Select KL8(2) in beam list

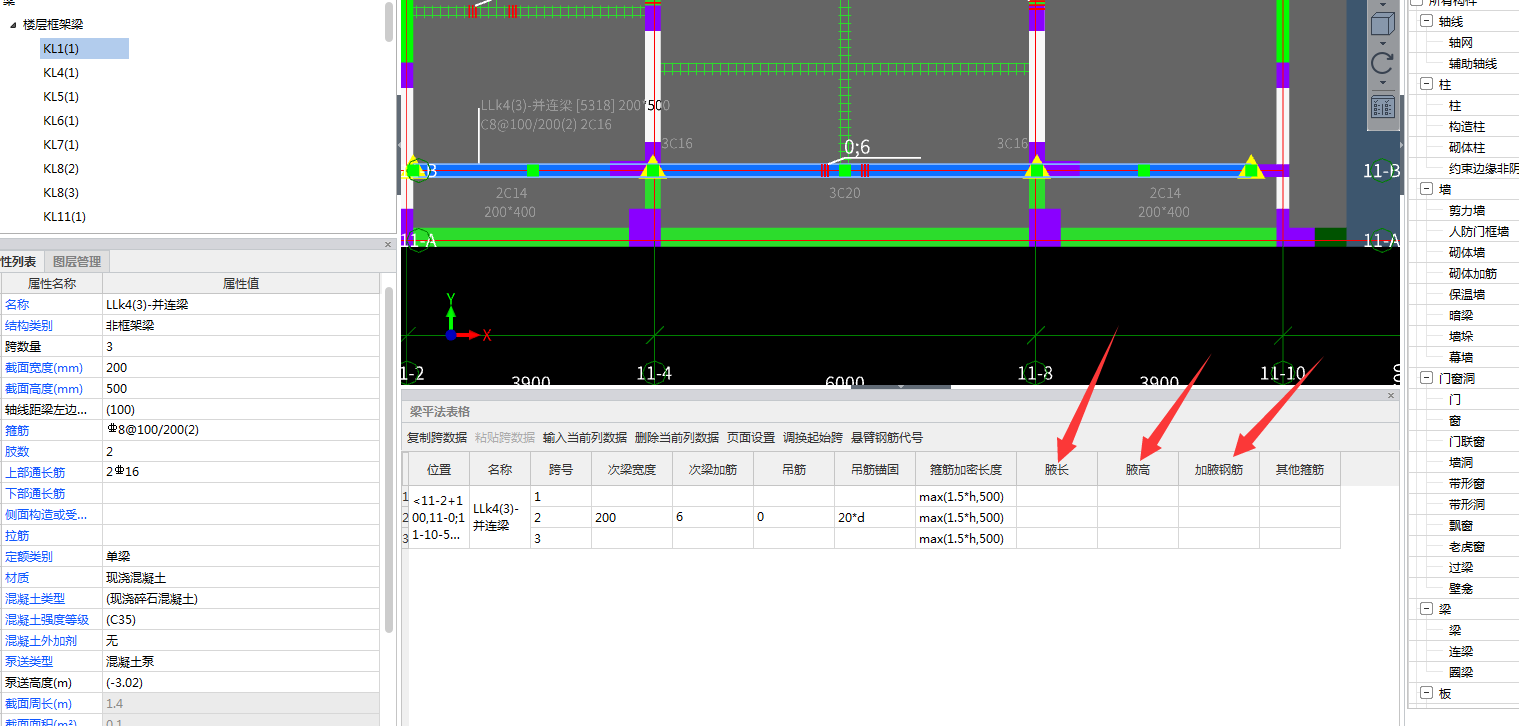coord(61,169)
